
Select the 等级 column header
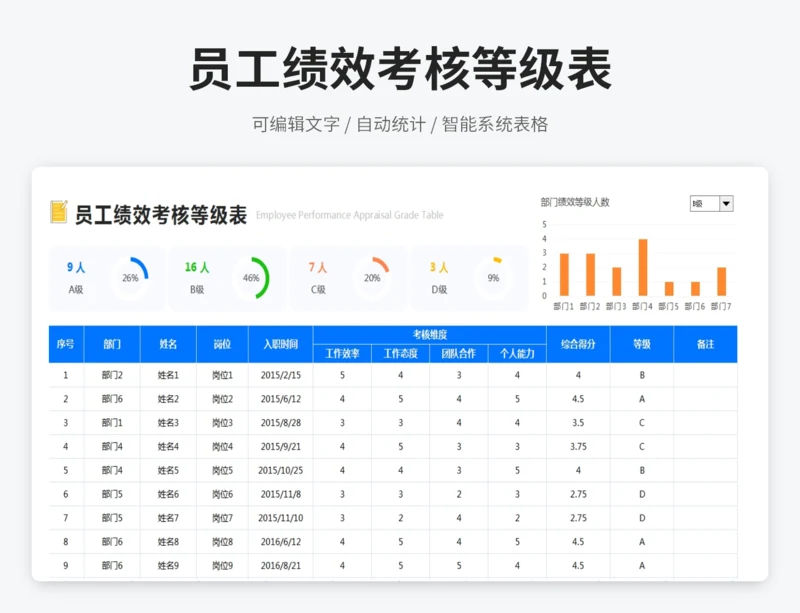(642, 344)
